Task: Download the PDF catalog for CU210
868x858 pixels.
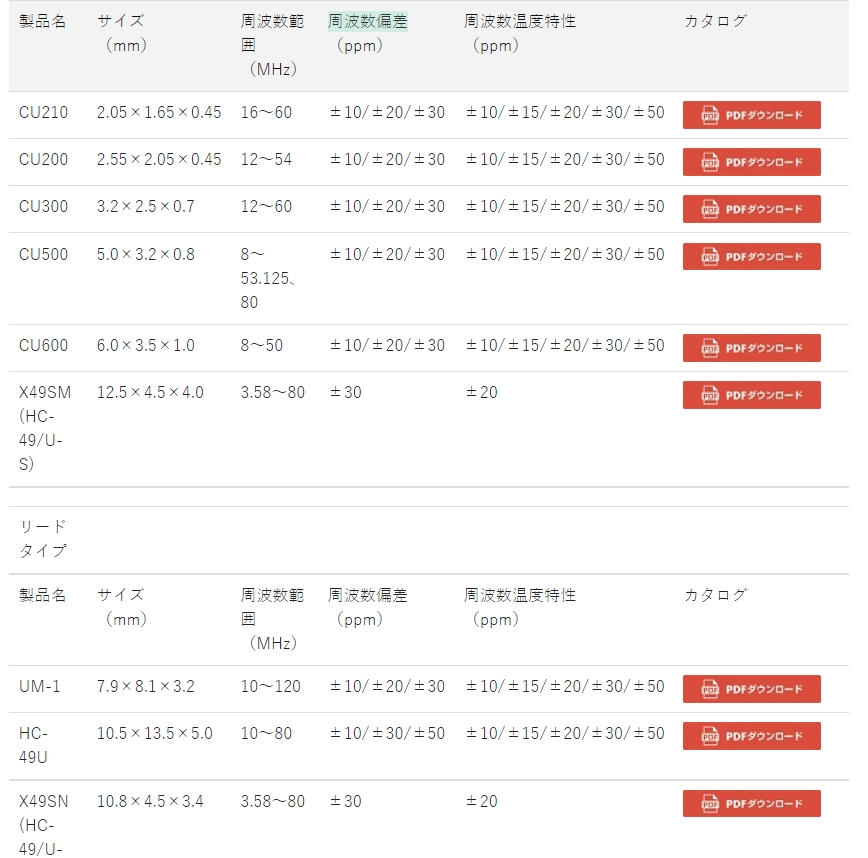Action: pos(751,115)
